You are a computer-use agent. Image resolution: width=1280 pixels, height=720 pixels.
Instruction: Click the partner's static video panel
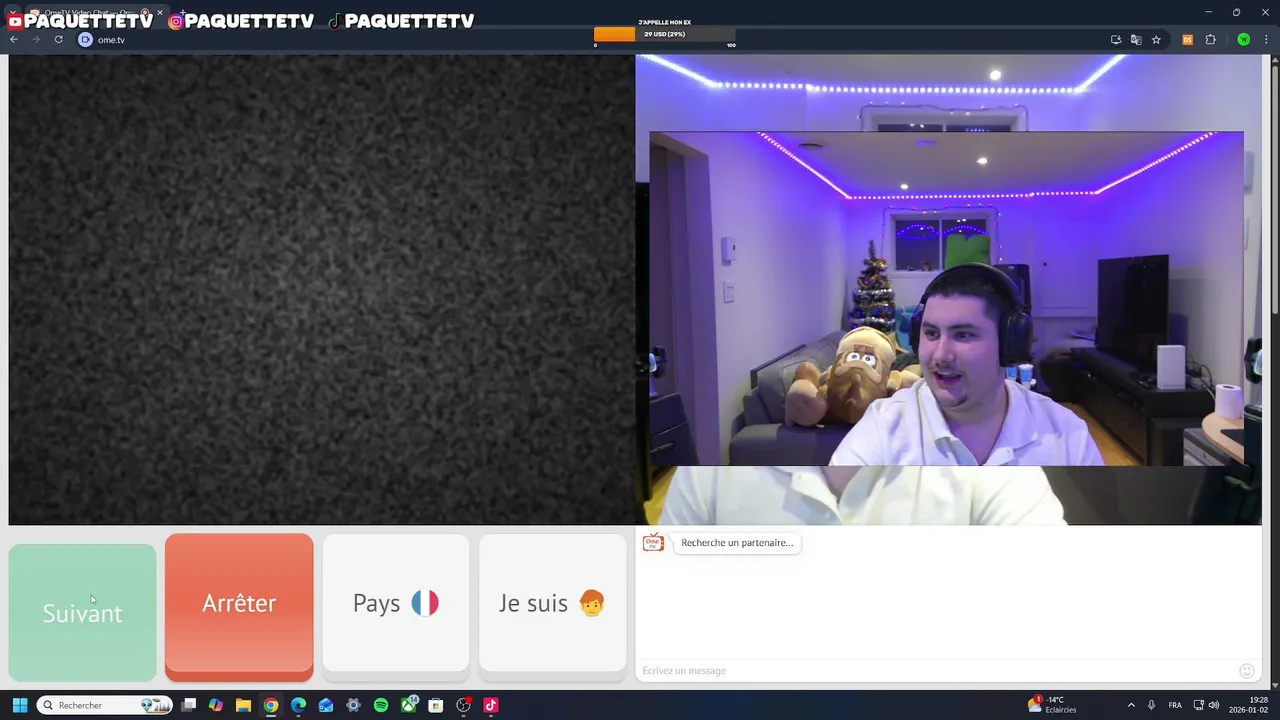pyautogui.click(x=321, y=290)
